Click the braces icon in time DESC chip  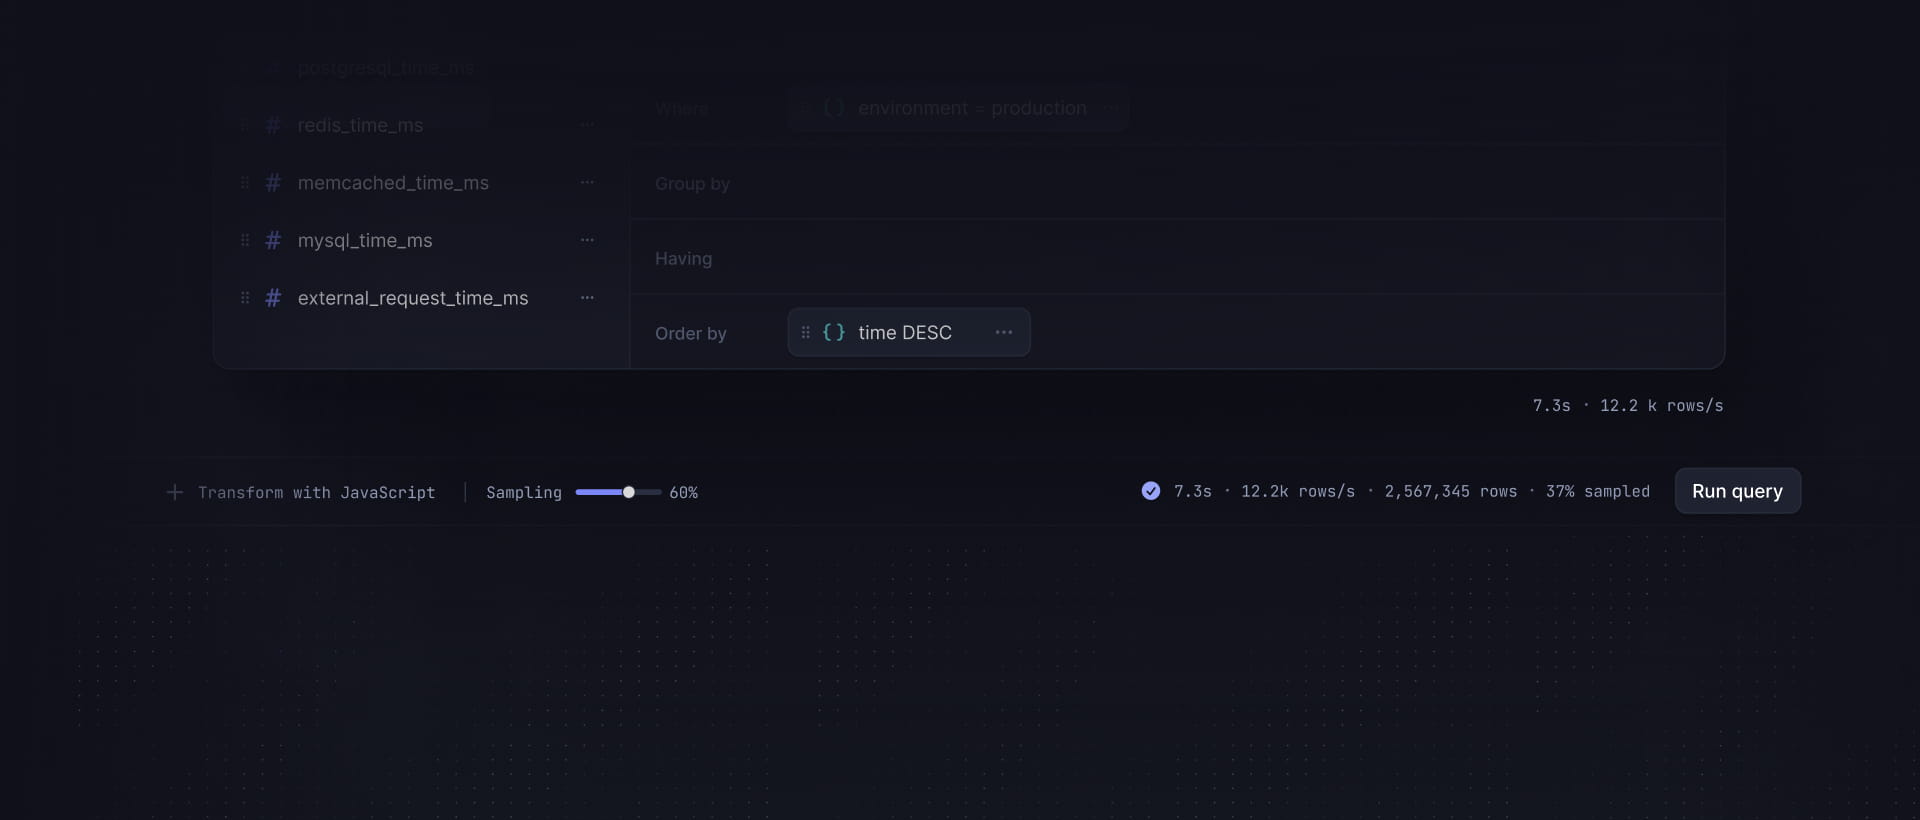834,332
